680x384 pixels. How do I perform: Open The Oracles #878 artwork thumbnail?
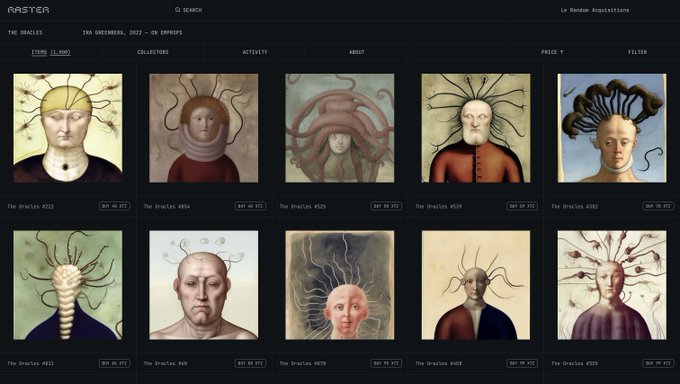340,285
